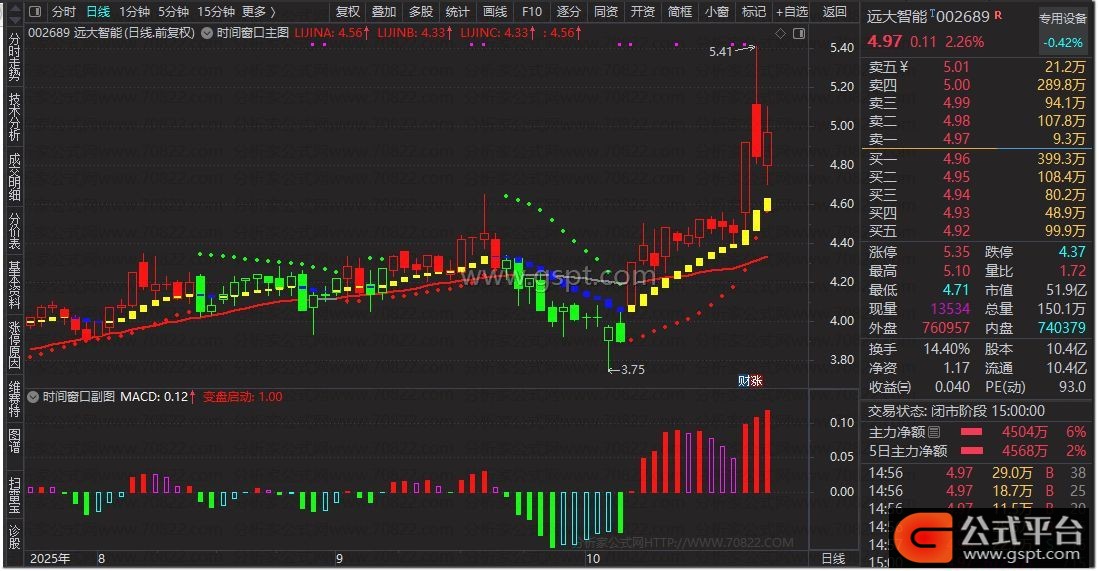Click the F10 company info button
1099x571 pixels.
pyautogui.click(x=532, y=12)
